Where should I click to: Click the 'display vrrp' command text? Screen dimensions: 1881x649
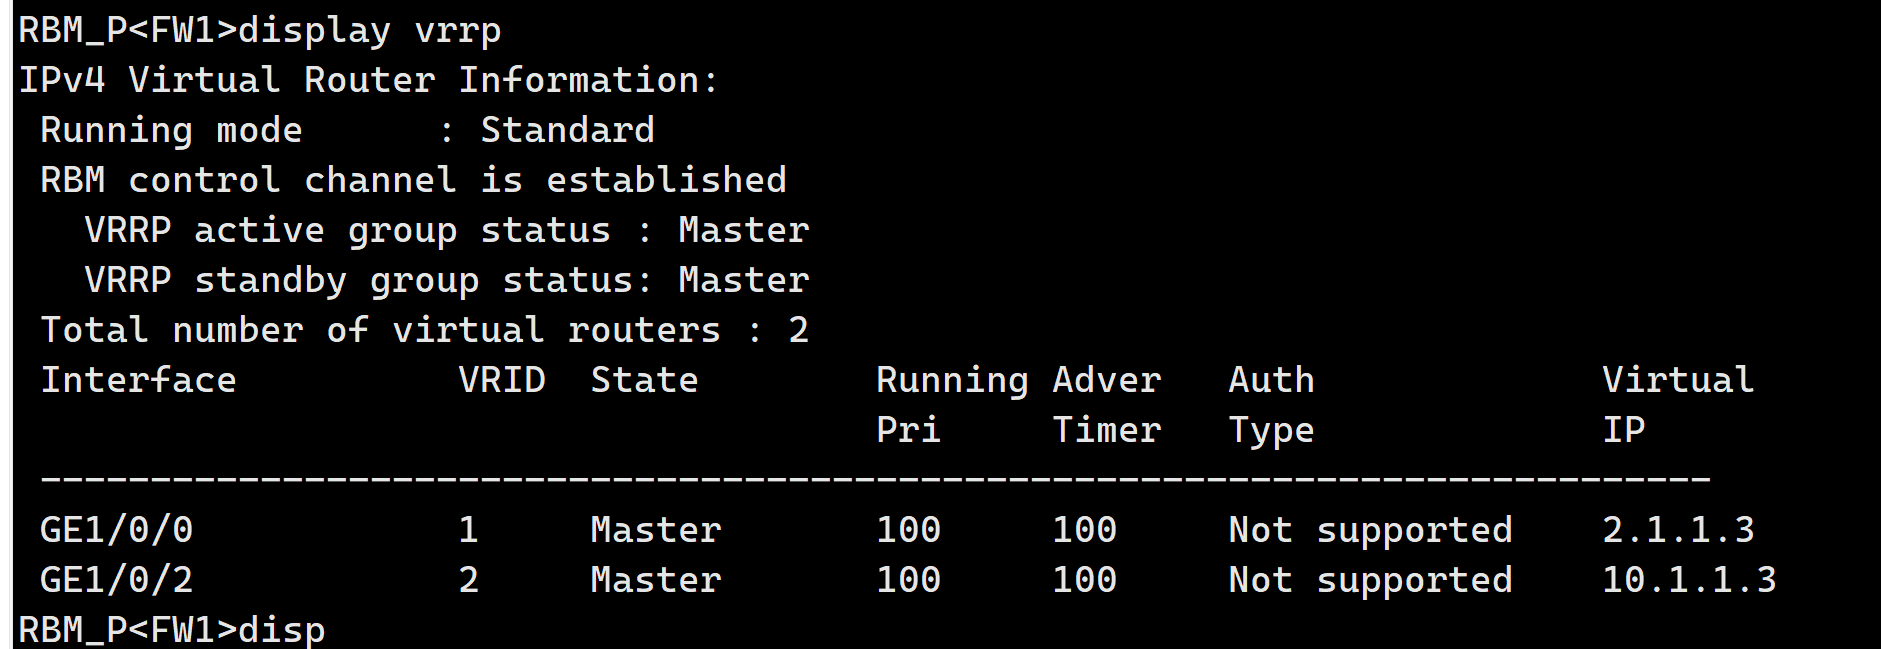(x=369, y=31)
